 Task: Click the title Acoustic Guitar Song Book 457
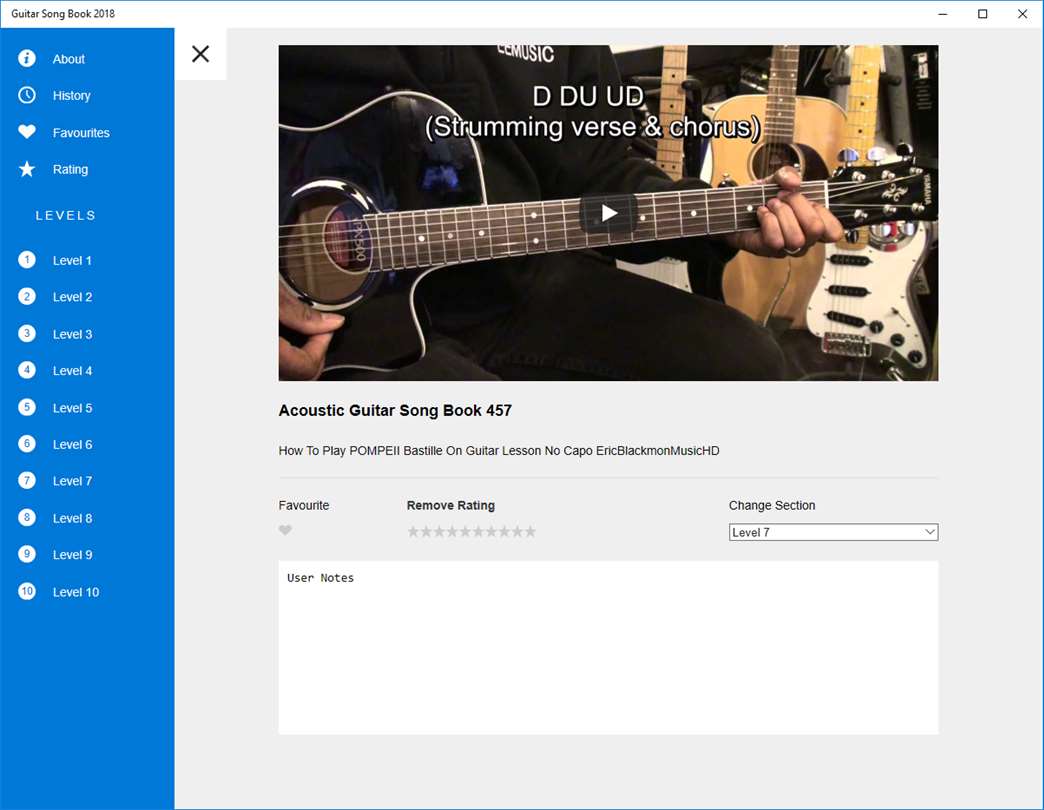pos(395,410)
